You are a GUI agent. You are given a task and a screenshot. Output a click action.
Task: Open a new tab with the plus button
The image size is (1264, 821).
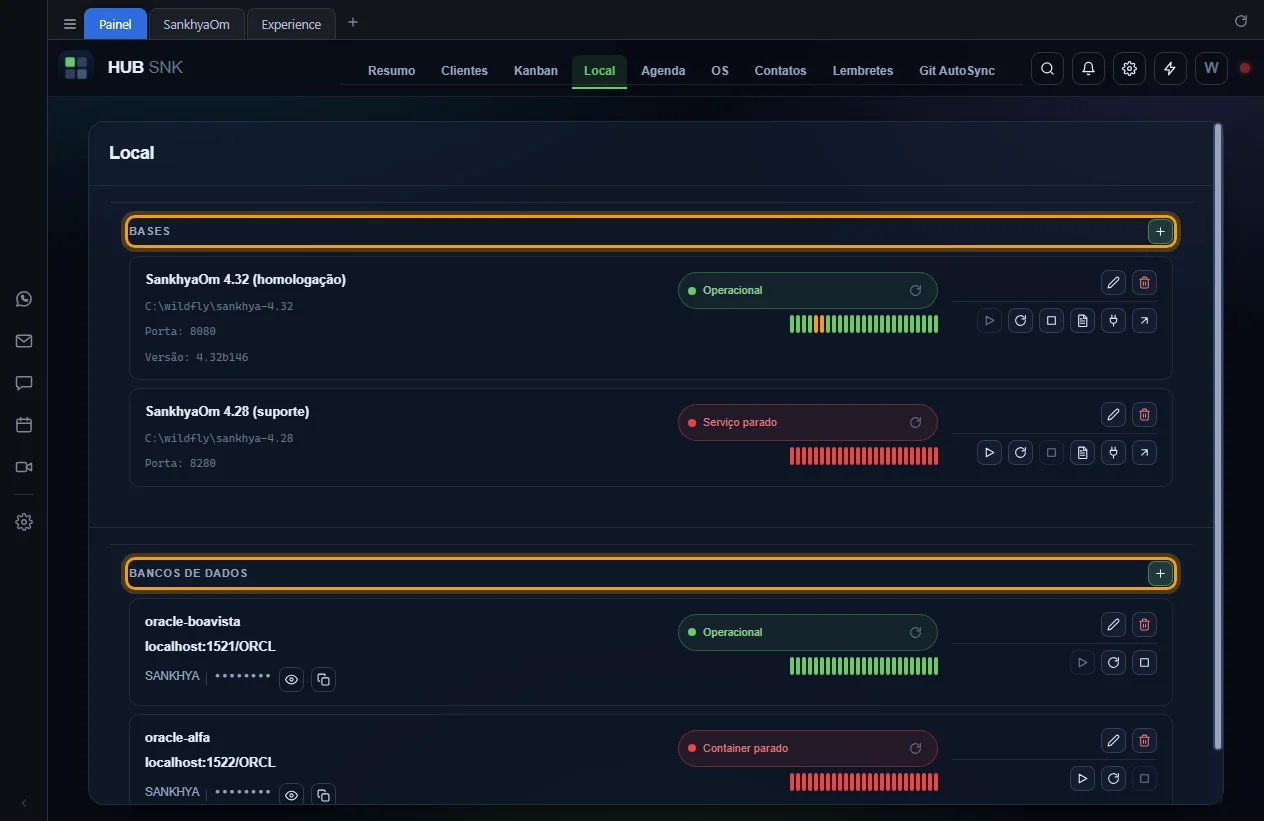(x=352, y=22)
